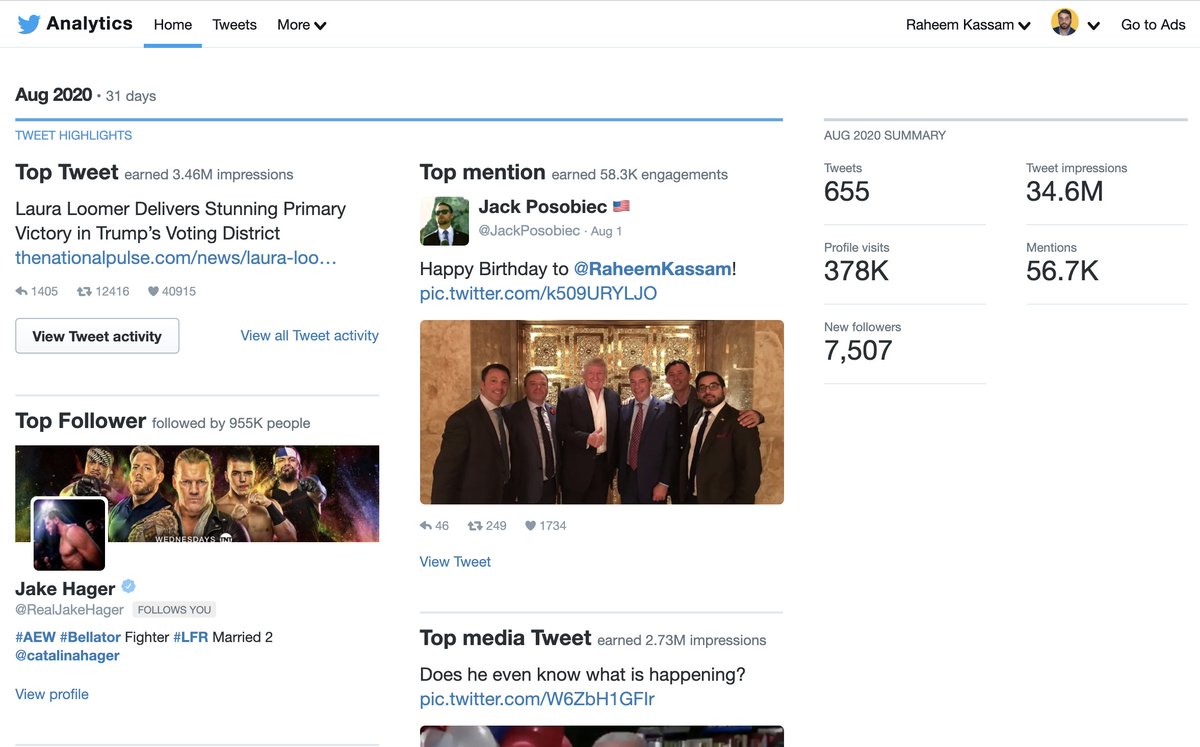Open the Home tab
Image resolution: width=1200 pixels, height=747 pixels.
173,25
